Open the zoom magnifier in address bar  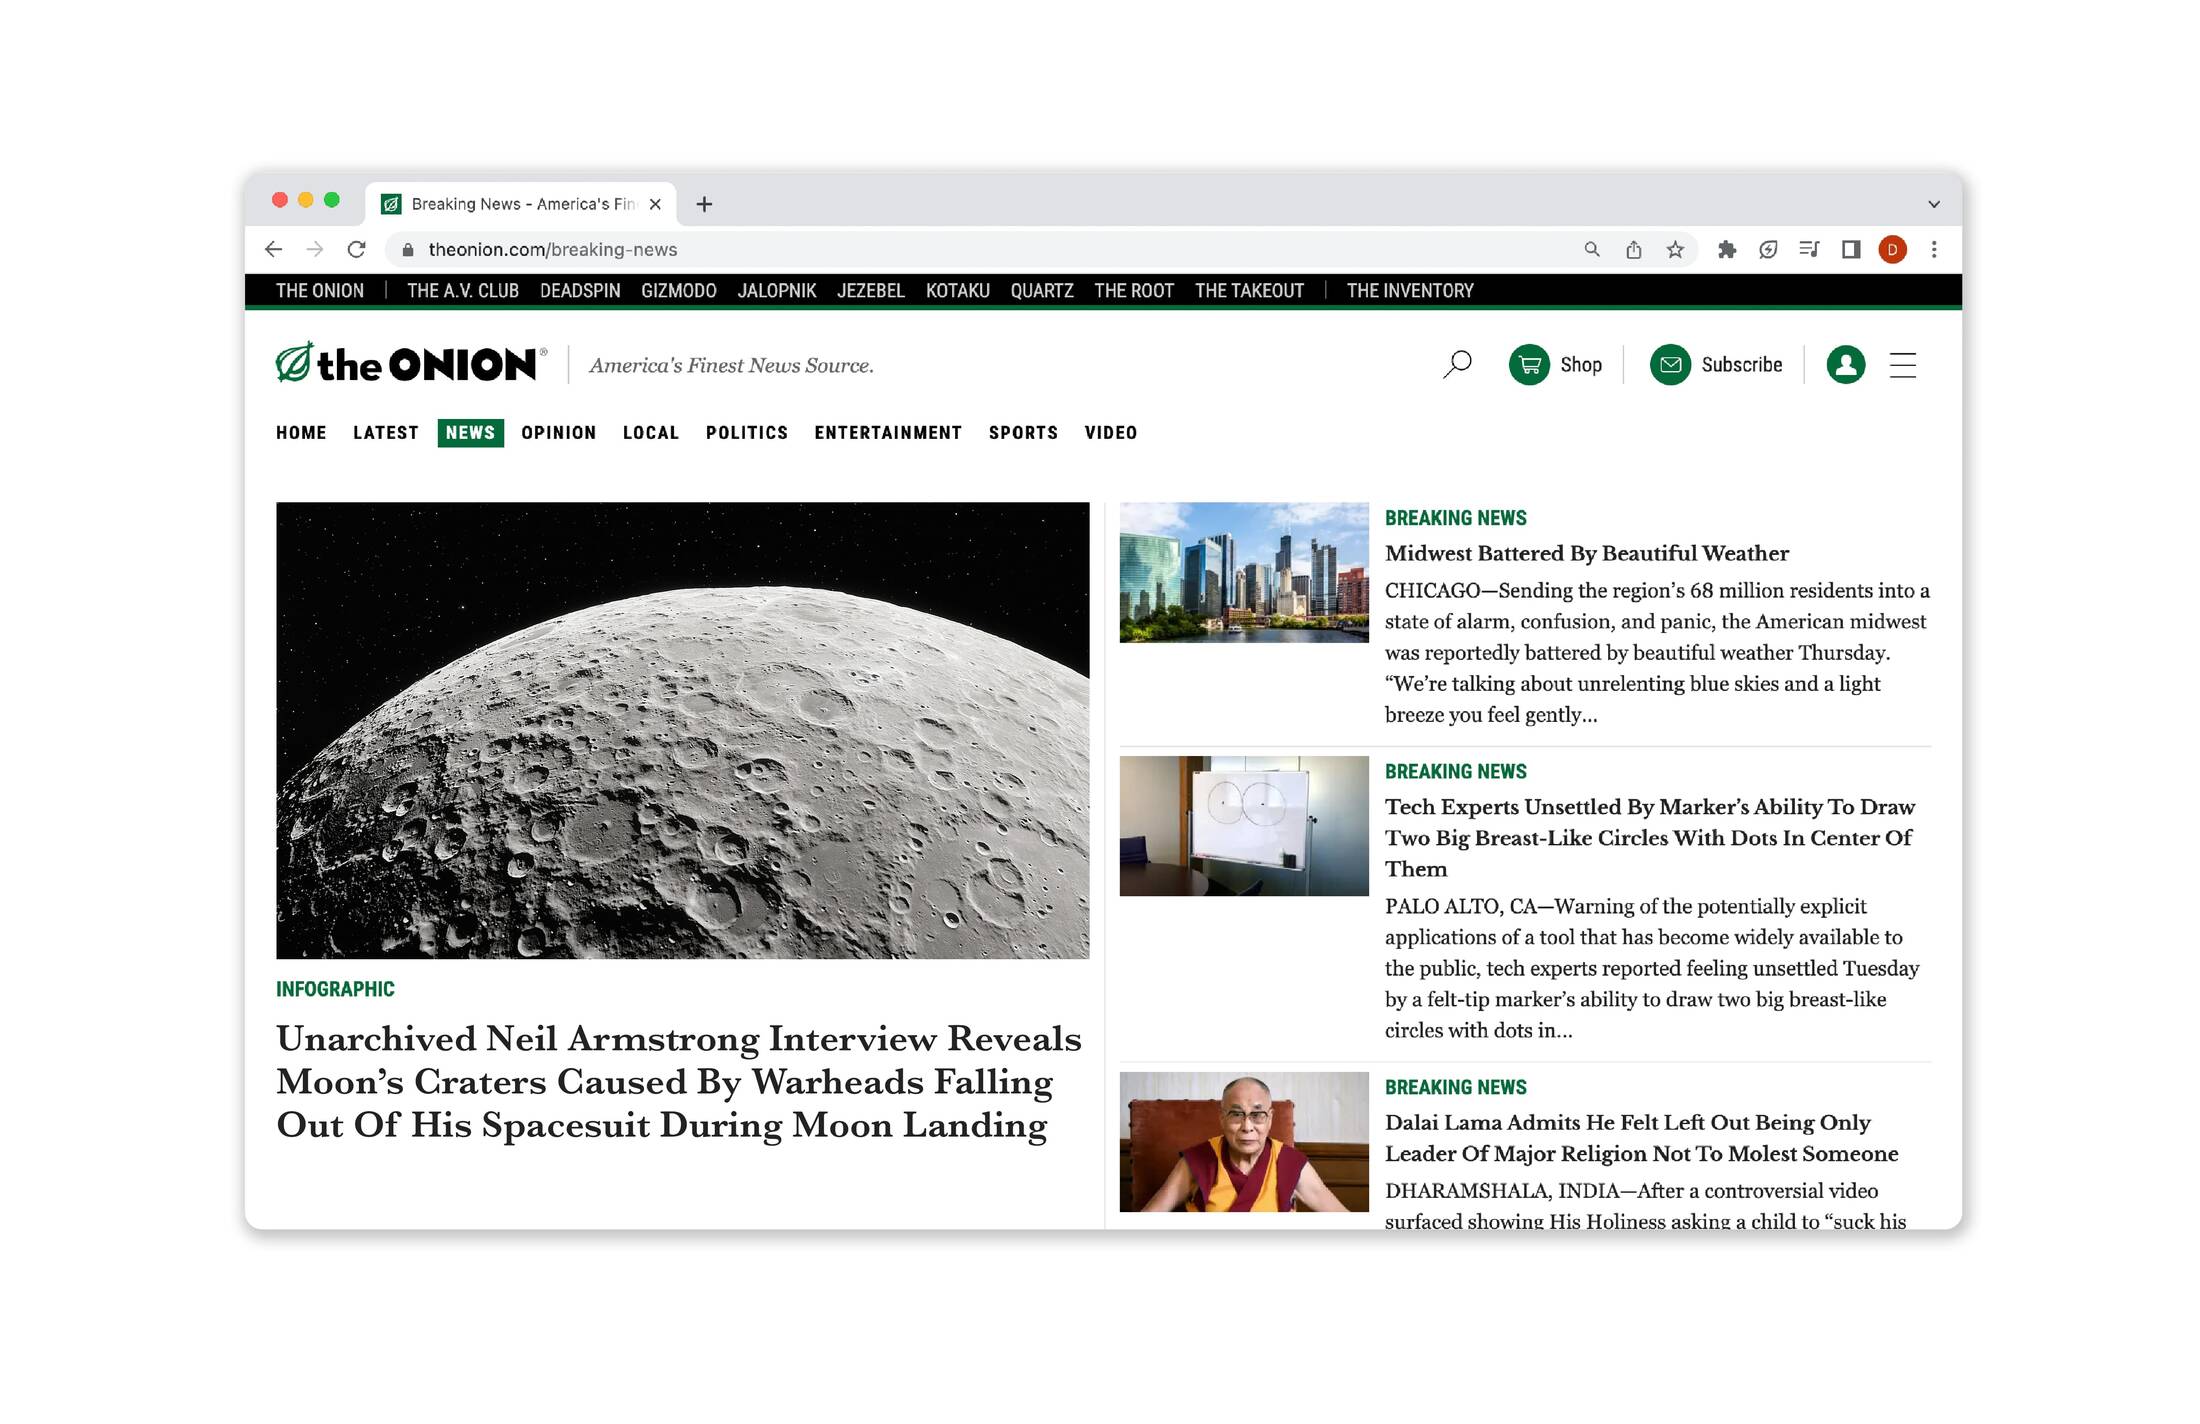(1592, 249)
